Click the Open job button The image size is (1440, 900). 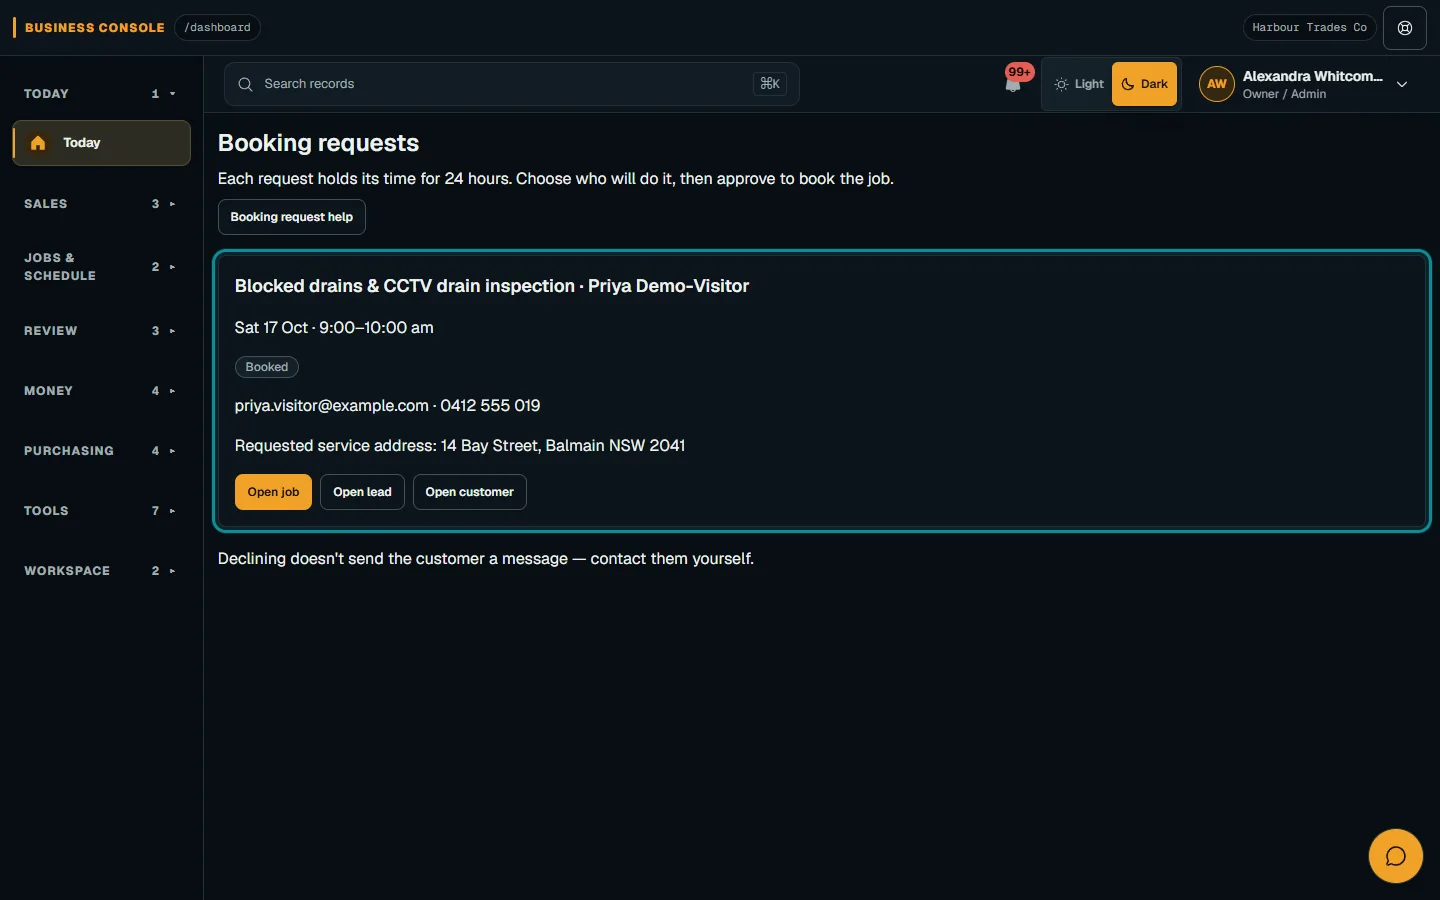tap(273, 492)
